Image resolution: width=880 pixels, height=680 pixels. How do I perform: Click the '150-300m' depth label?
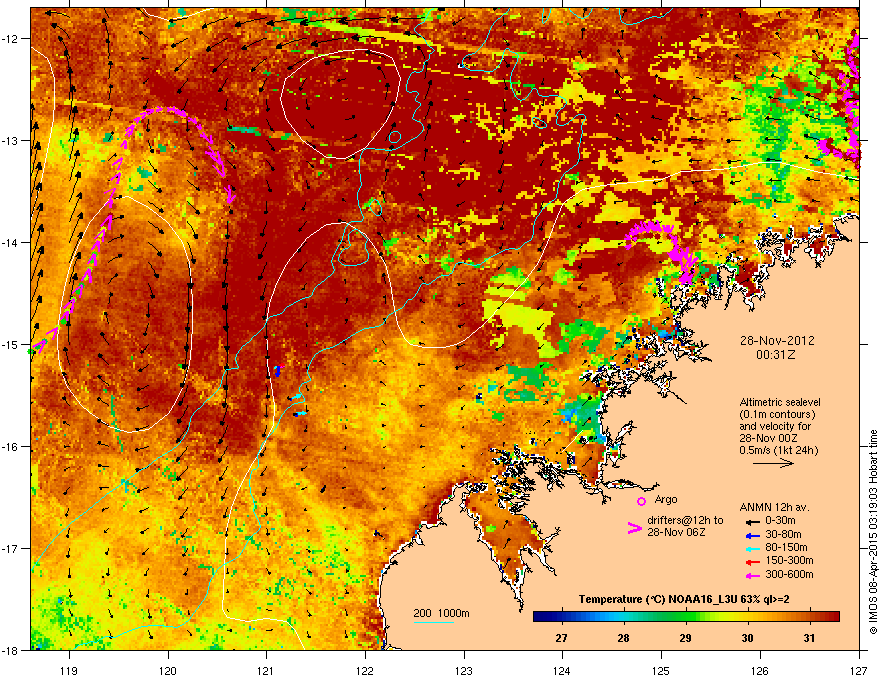tap(789, 560)
